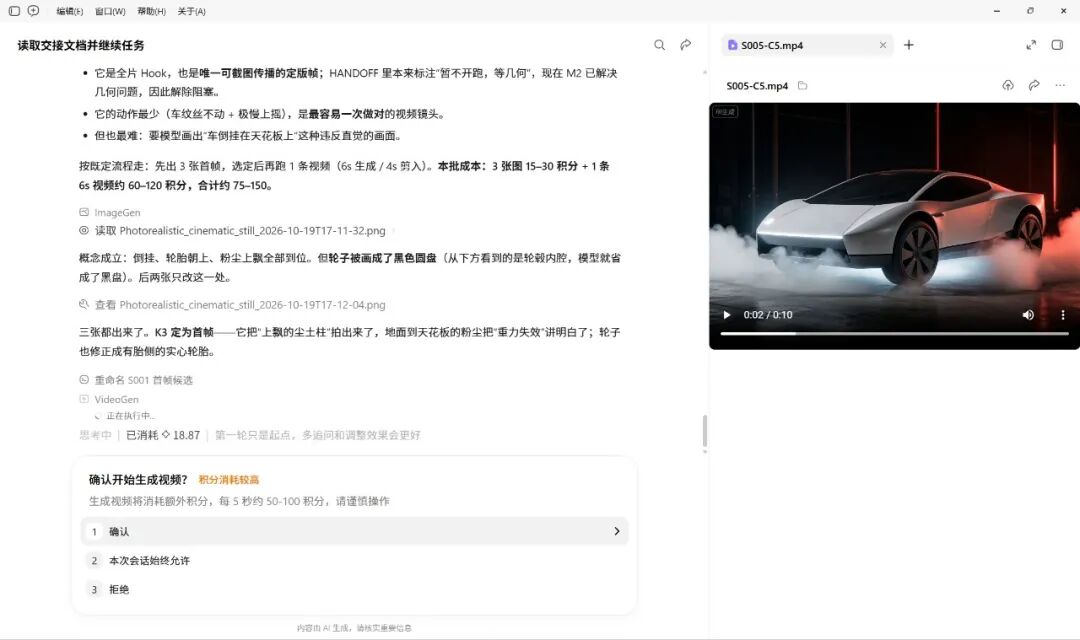The height and width of the screenshot is (640, 1080).
Task: Open folder location of S005-C5.mp4
Action: click(x=802, y=85)
